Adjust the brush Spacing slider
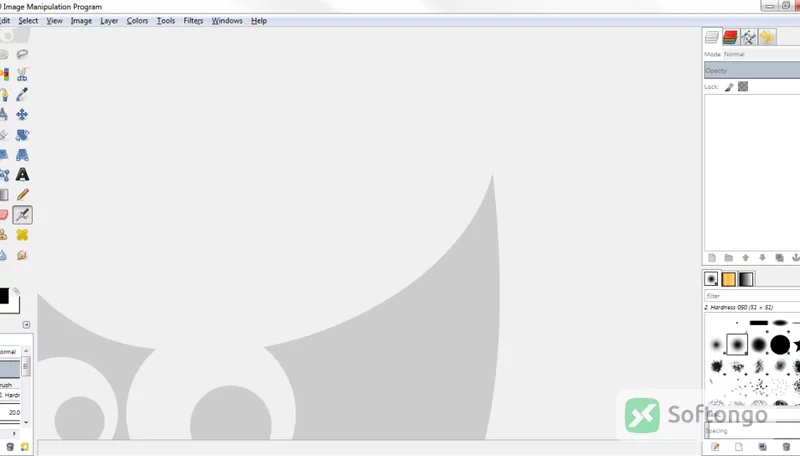 tap(752, 431)
